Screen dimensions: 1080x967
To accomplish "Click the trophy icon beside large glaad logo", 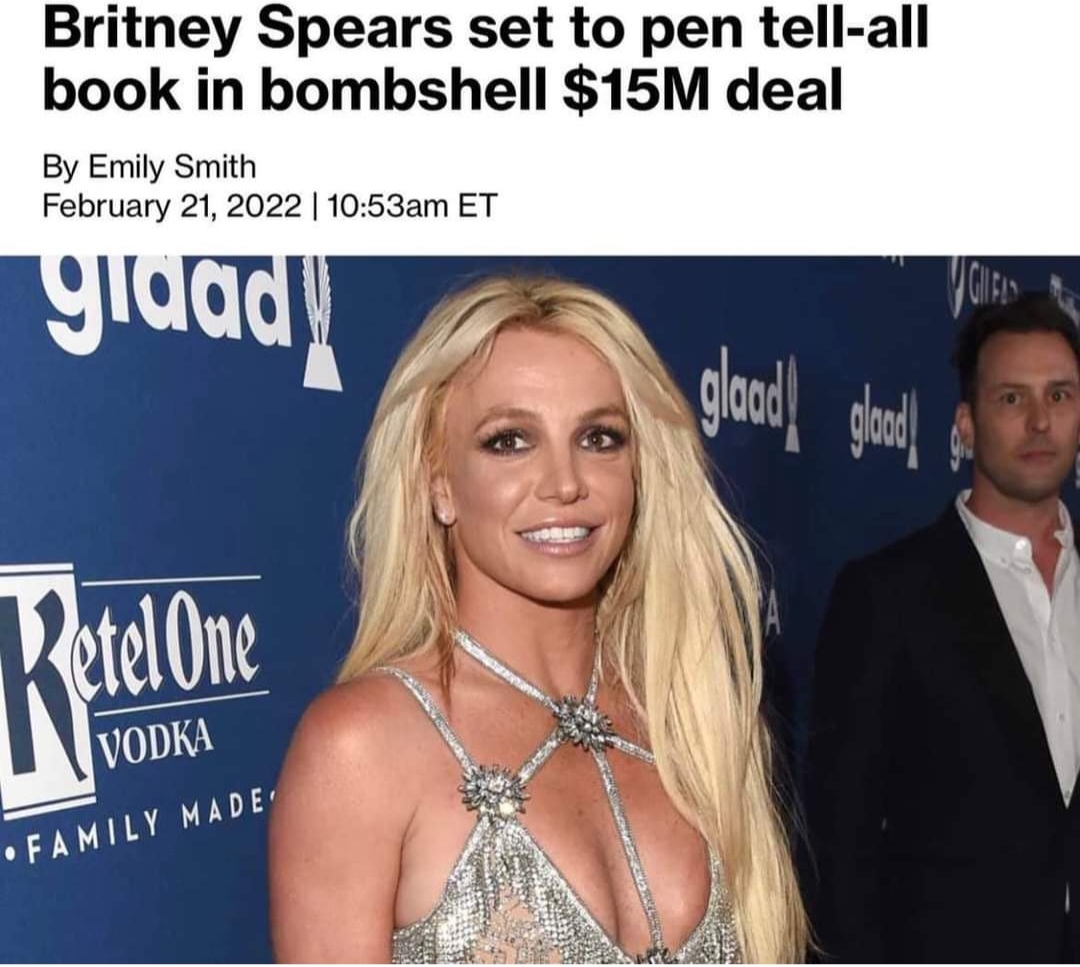I will coord(320,324).
